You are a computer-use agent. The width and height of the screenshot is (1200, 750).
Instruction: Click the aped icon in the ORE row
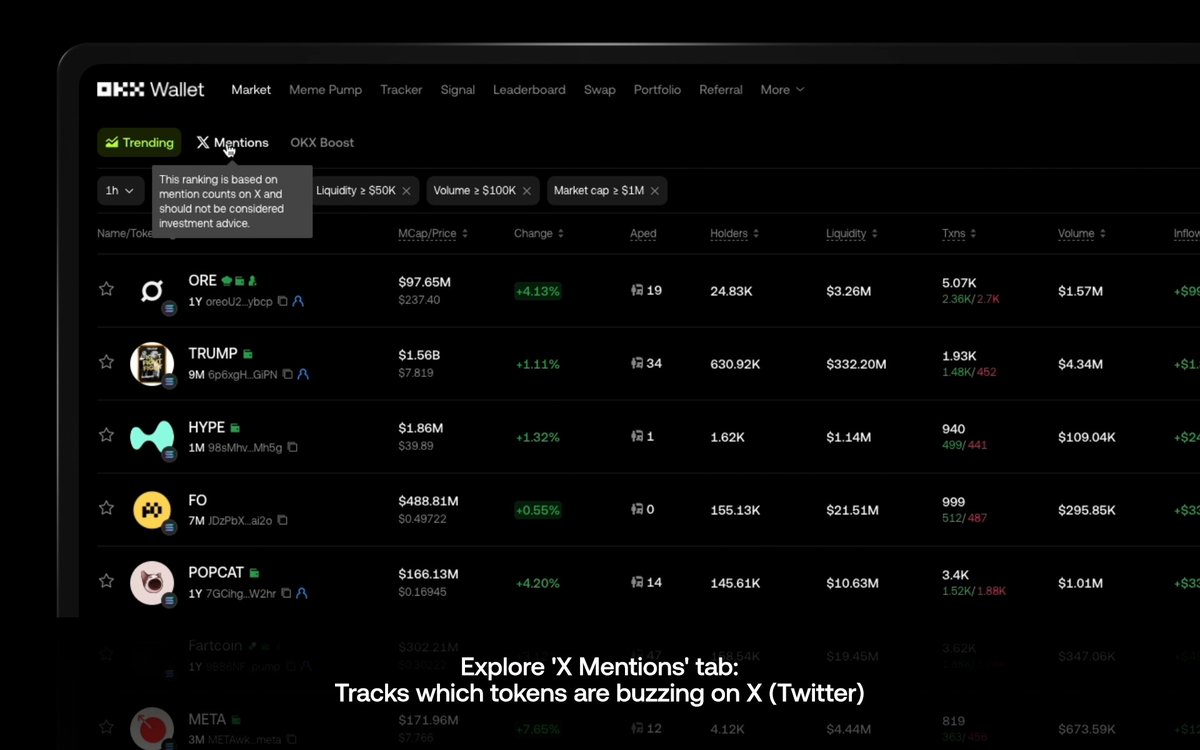click(x=636, y=290)
